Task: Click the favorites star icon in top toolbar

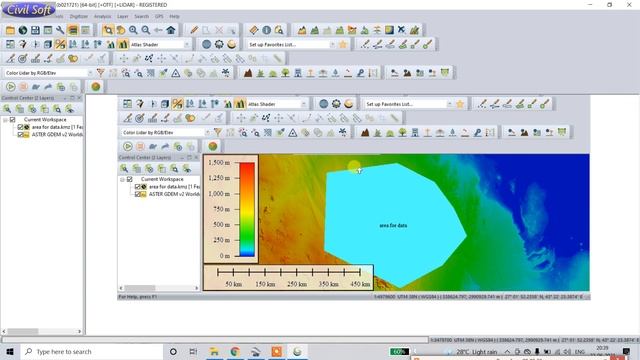Action: tap(343, 44)
